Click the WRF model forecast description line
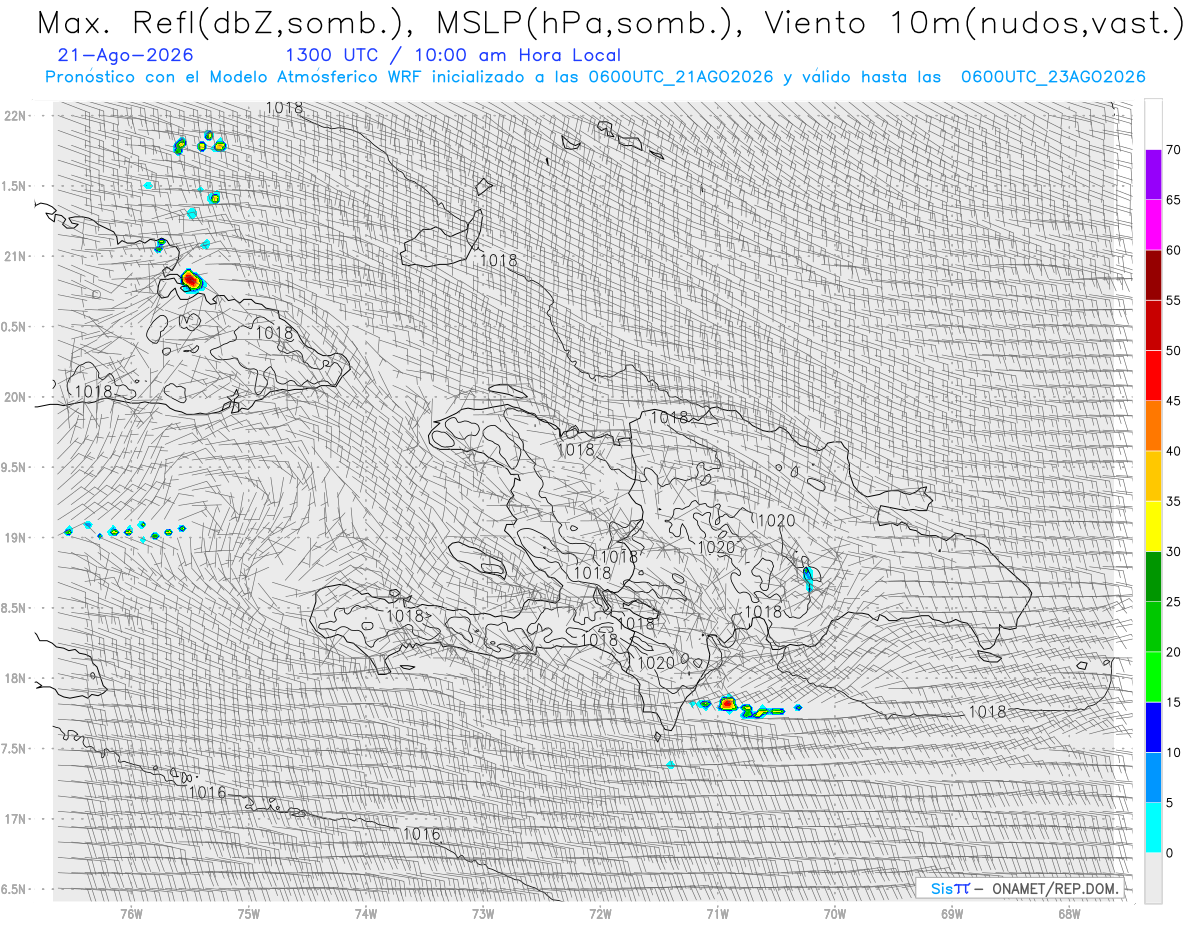The height and width of the screenshot is (927, 1200). 596,77
